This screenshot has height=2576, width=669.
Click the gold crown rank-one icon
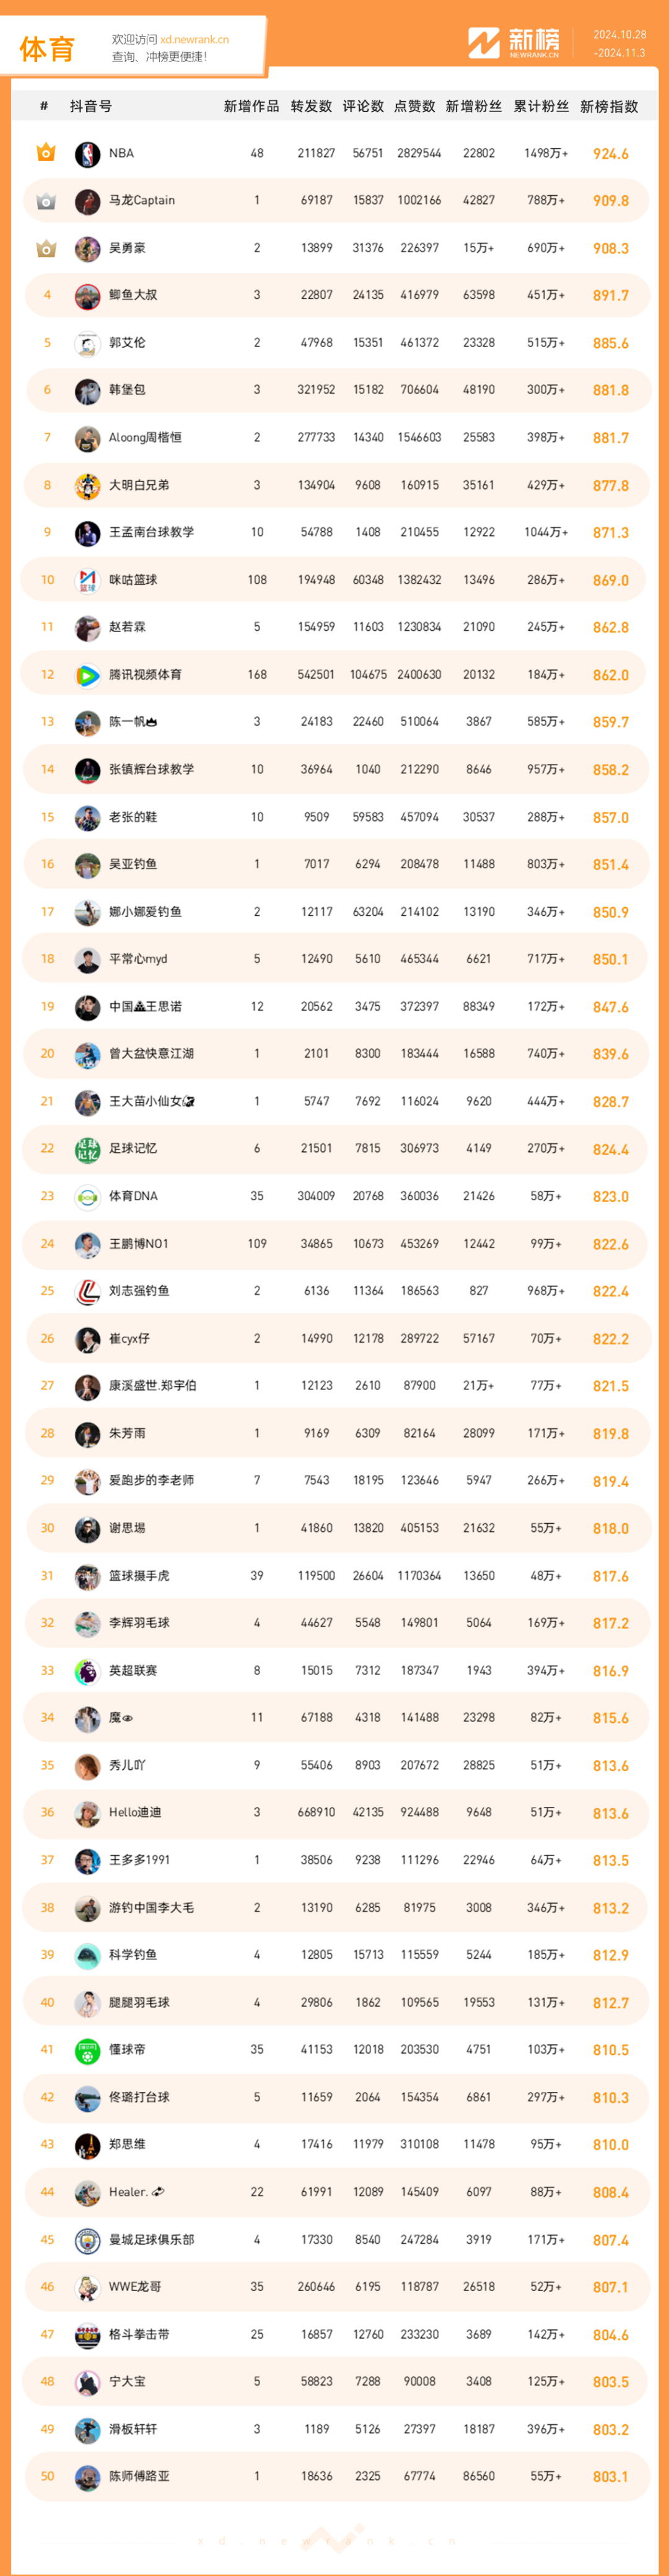[46, 153]
